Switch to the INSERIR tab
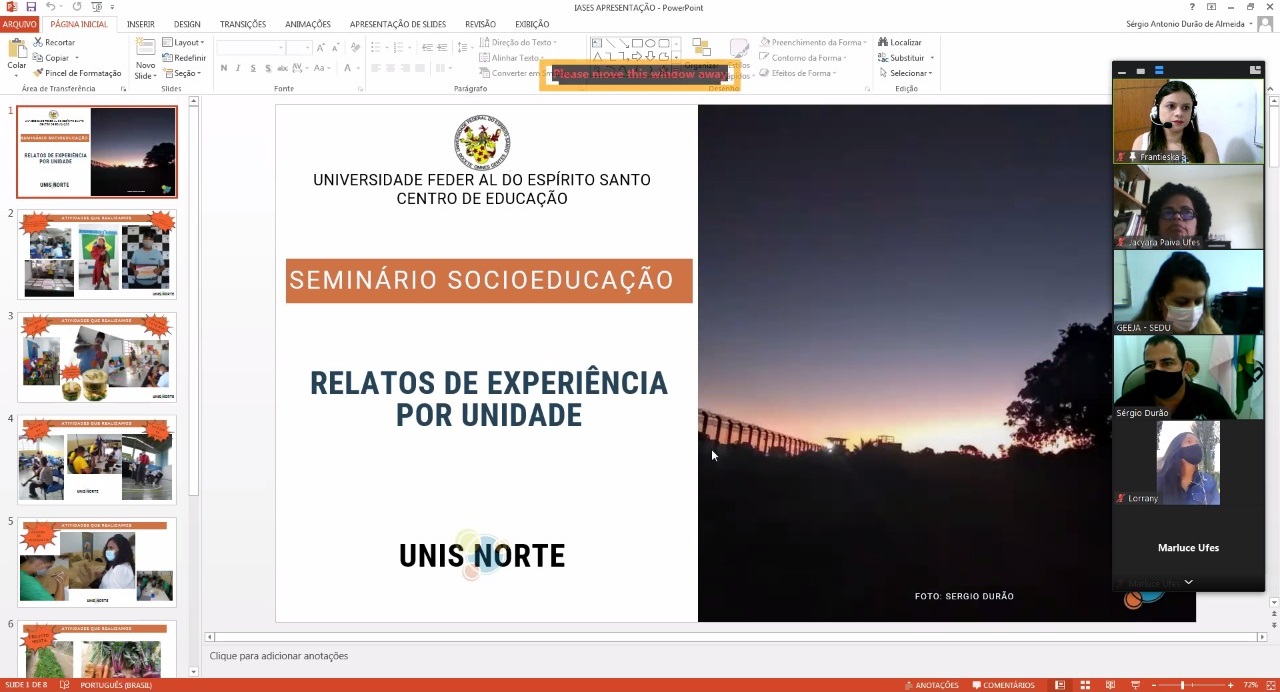 [x=141, y=24]
